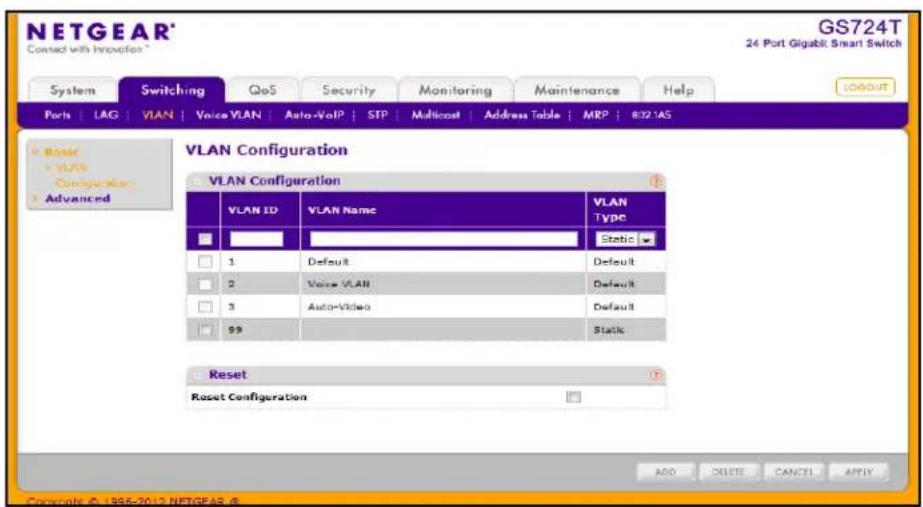Click the ADD button
This screenshot has width=923, height=507.
[666, 472]
